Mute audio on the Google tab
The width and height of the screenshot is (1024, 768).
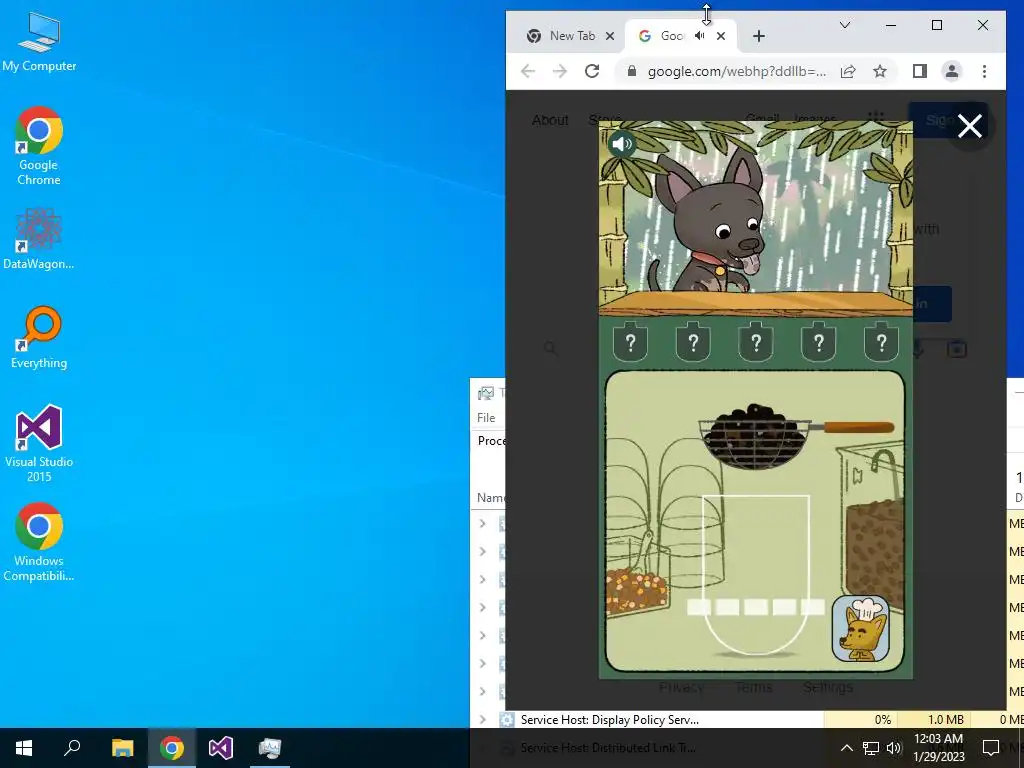[x=700, y=36]
